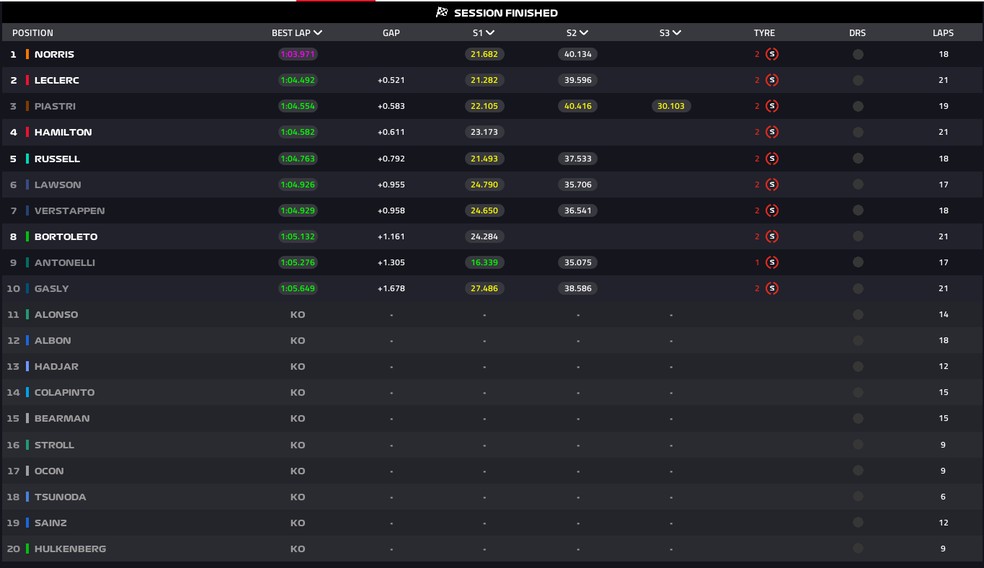The width and height of the screenshot is (984, 568).
Task: Click Leclerc's soft tyre icon
Action: coord(772,80)
